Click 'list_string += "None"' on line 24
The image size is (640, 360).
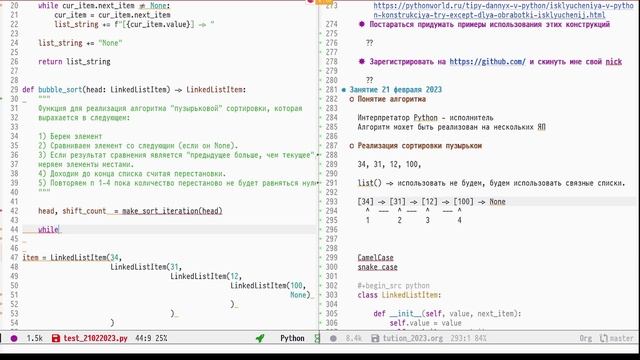coord(80,43)
